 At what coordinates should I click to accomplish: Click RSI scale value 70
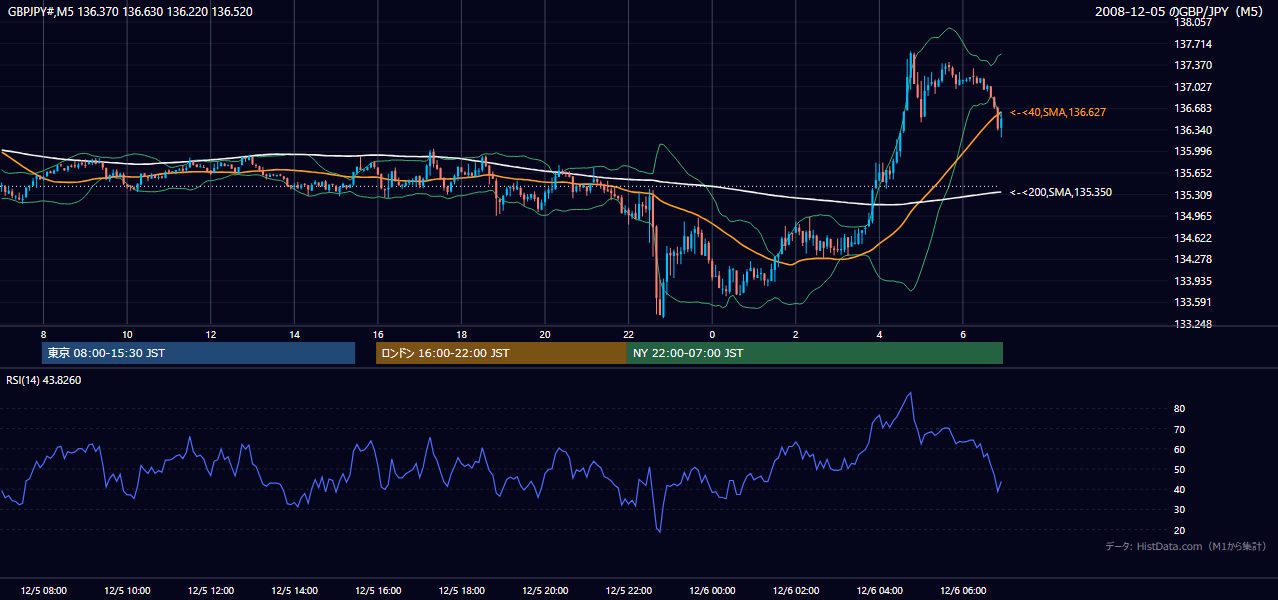[1180, 429]
